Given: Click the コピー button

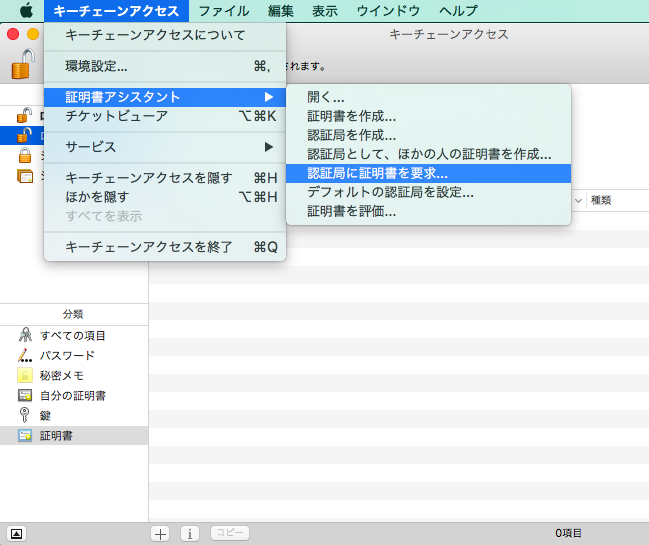Looking at the screenshot, I should [x=230, y=533].
